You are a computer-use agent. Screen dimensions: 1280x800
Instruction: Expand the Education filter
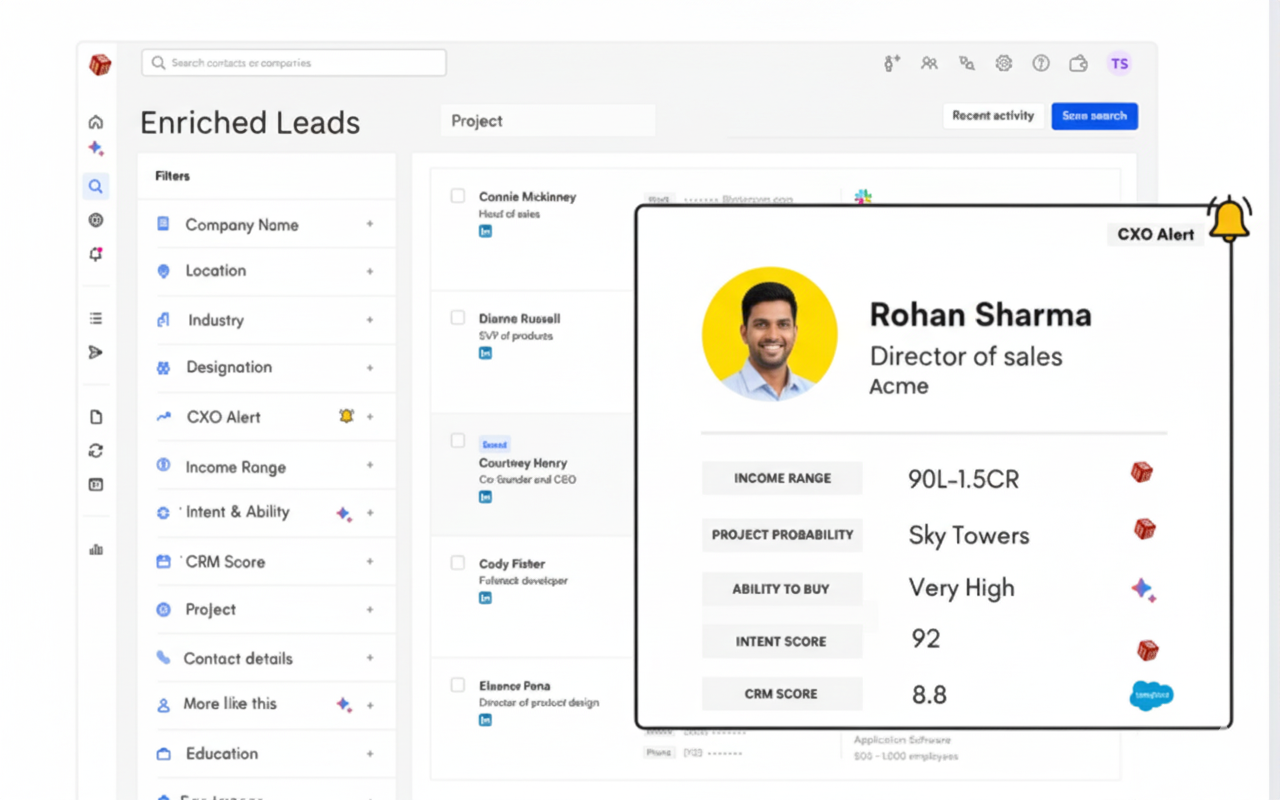(369, 754)
